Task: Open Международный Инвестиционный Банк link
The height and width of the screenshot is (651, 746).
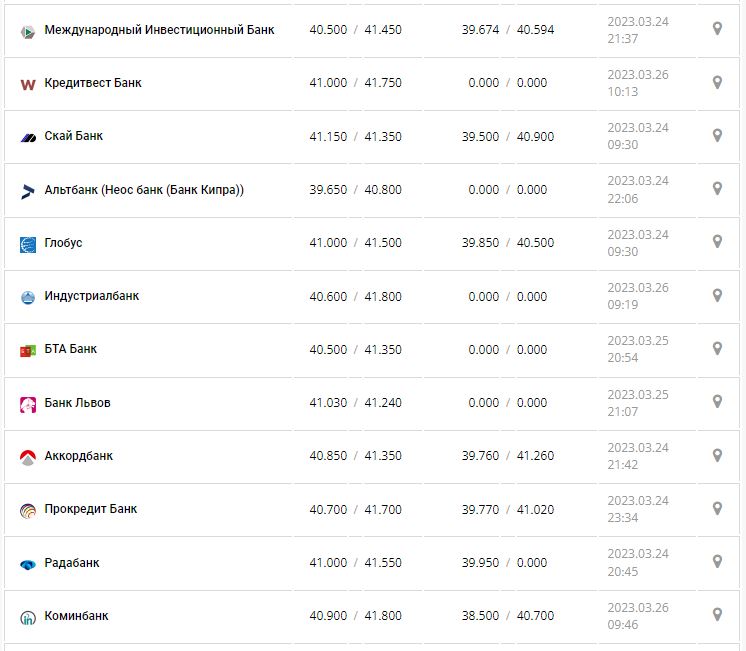Action: 159,30
